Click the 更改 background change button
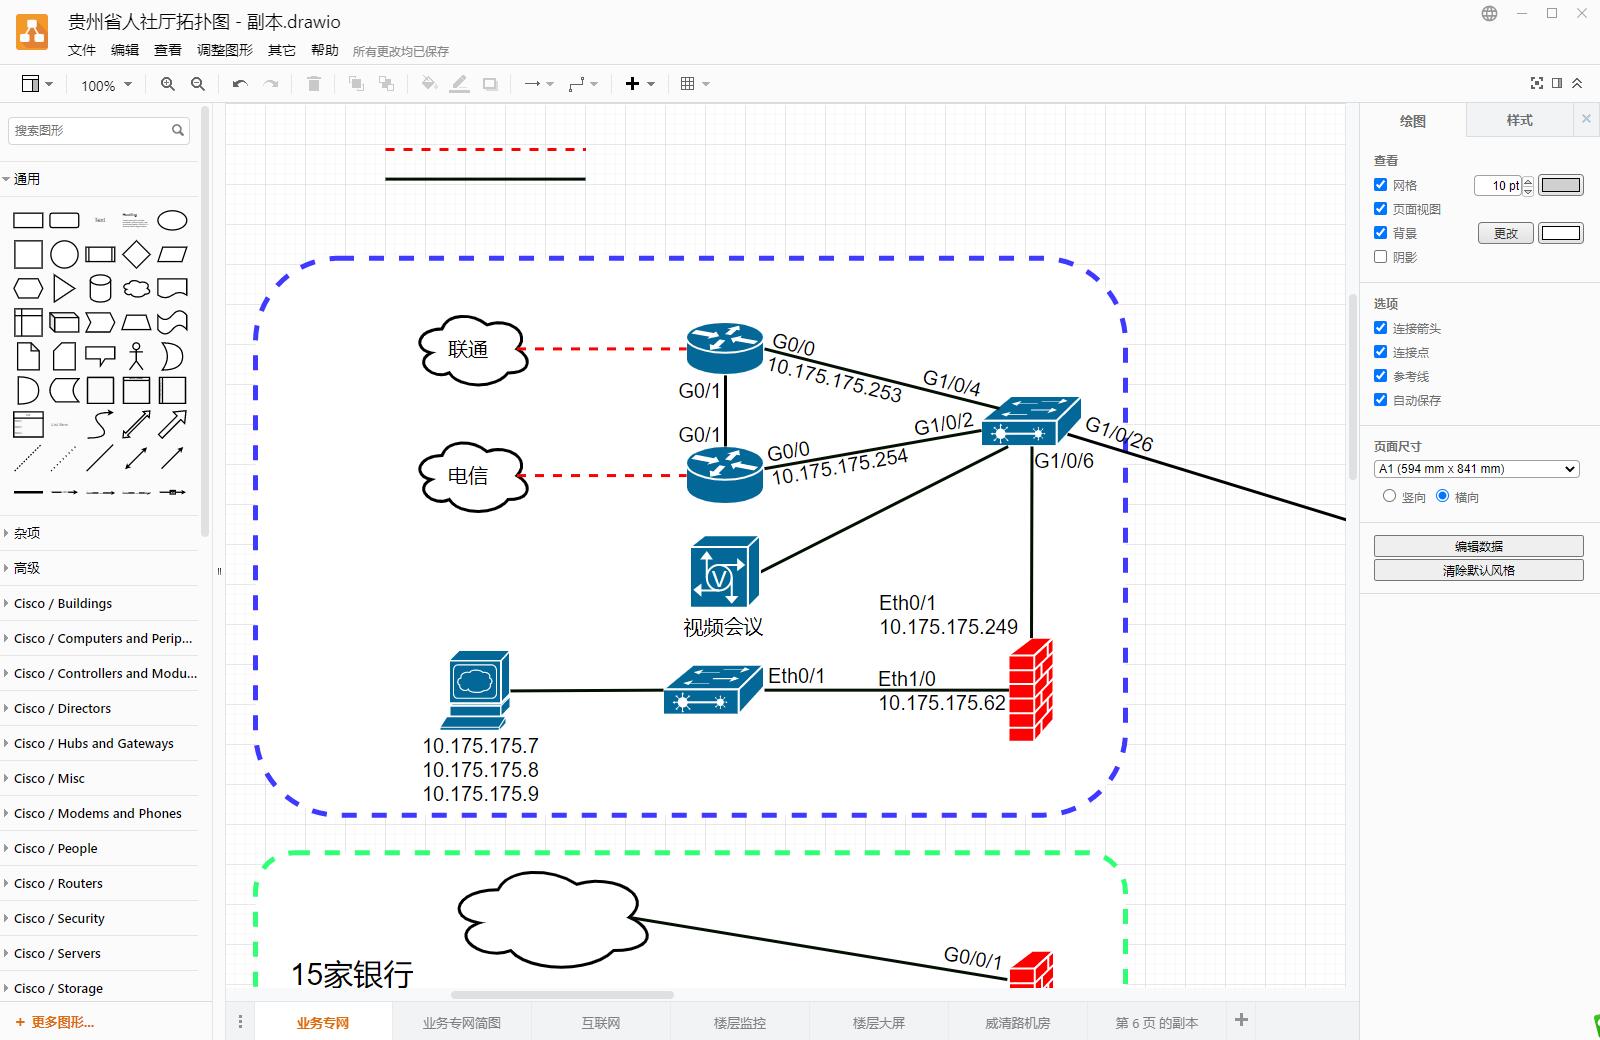 [x=1505, y=233]
